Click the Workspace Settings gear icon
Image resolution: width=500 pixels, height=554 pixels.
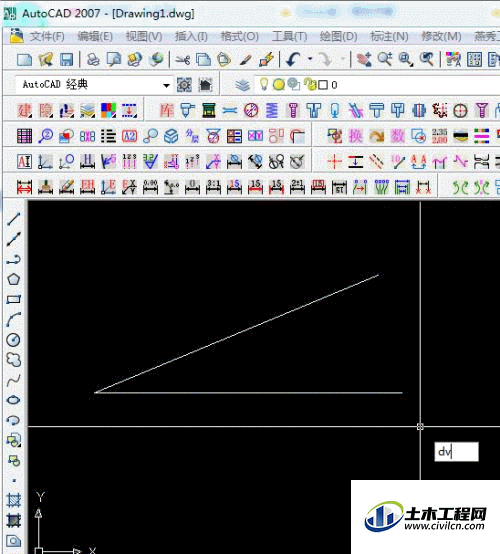184,85
